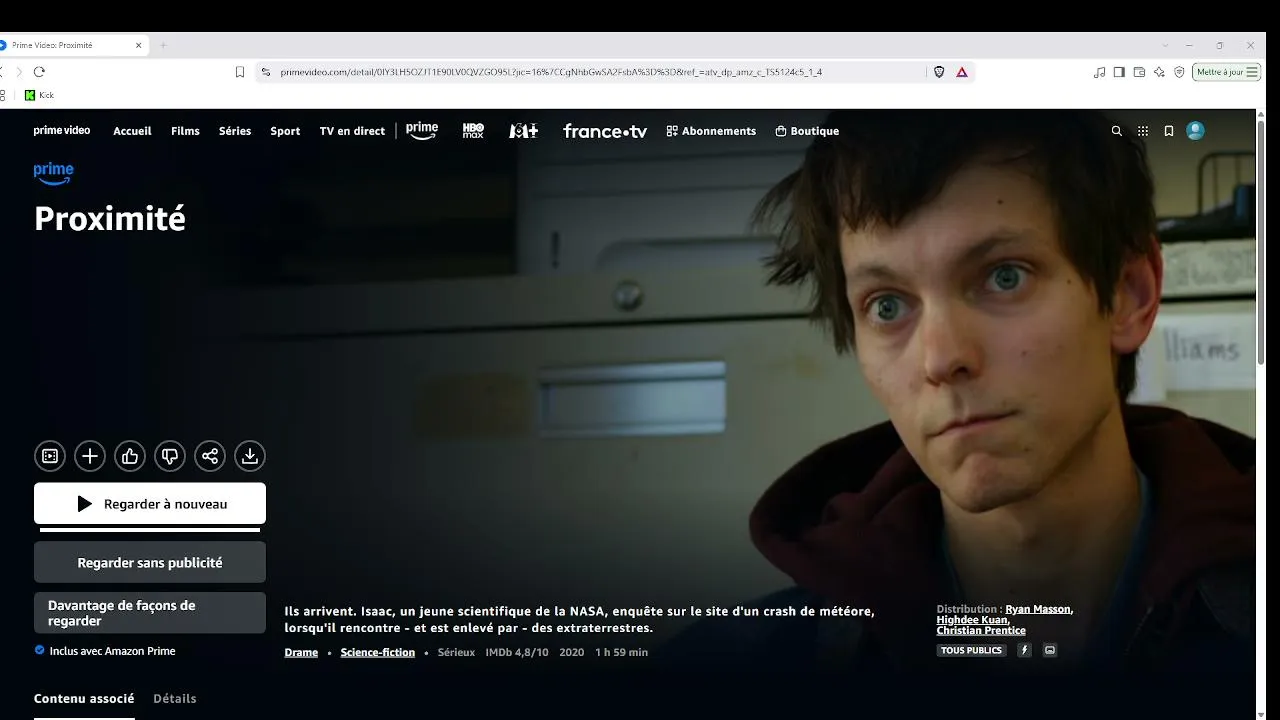Open Prime Video search magnifier

(1117, 131)
